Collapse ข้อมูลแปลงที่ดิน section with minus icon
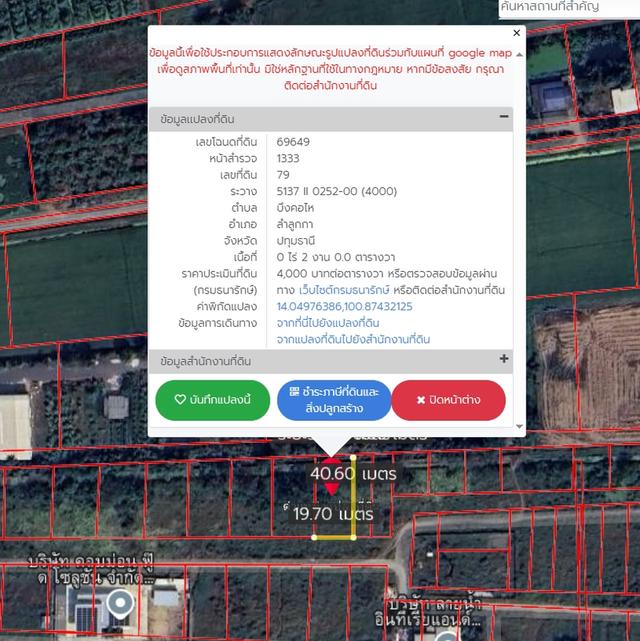This screenshot has width=640, height=641. click(503, 118)
